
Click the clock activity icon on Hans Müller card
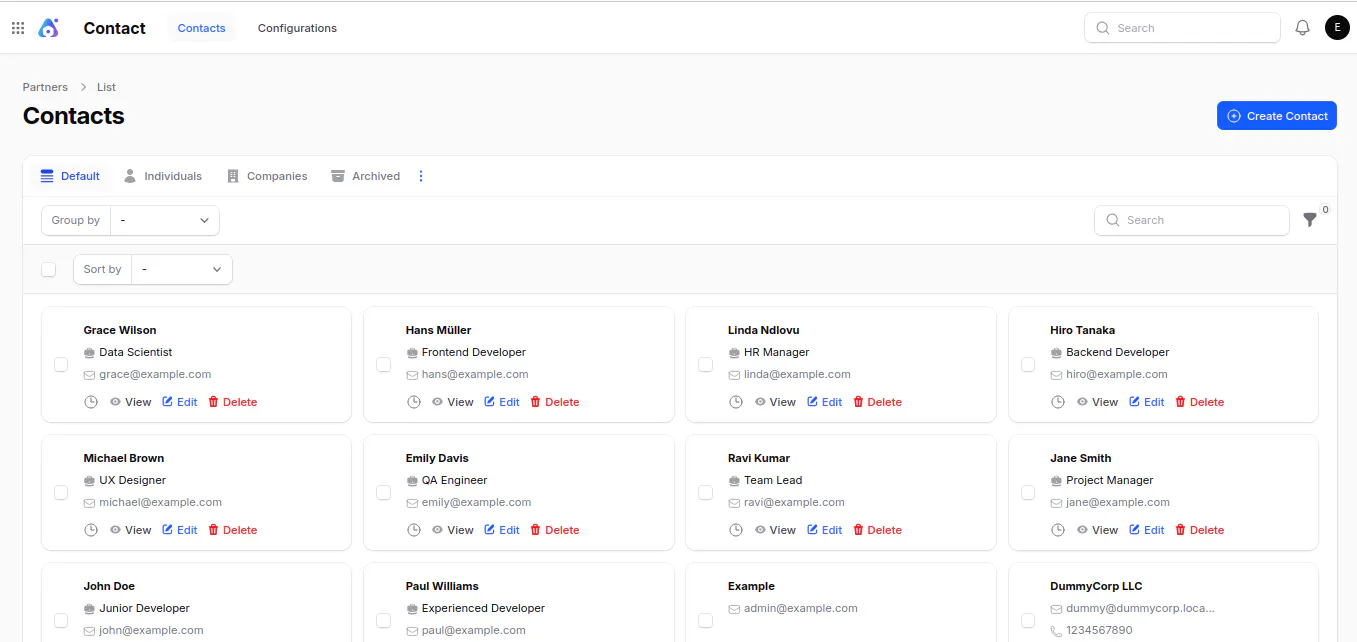coord(413,402)
